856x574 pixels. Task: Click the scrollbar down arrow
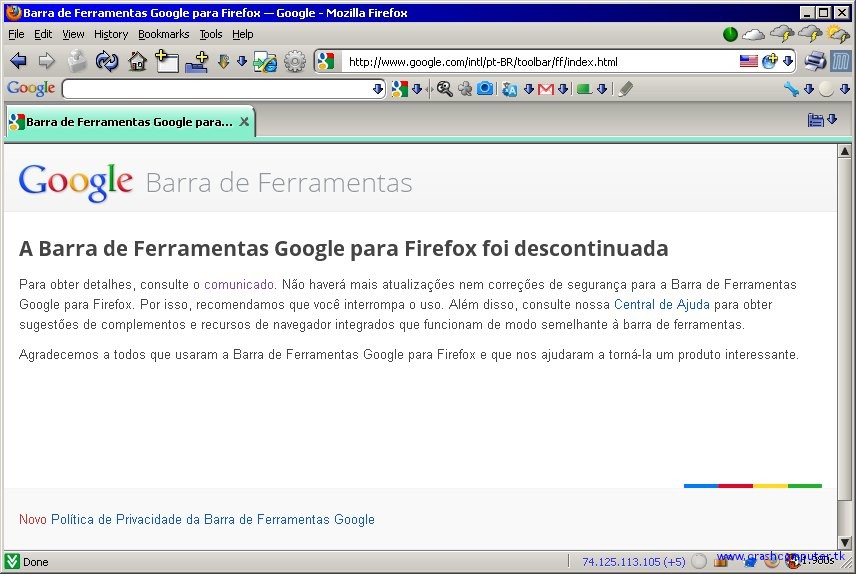[x=845, y=543]
